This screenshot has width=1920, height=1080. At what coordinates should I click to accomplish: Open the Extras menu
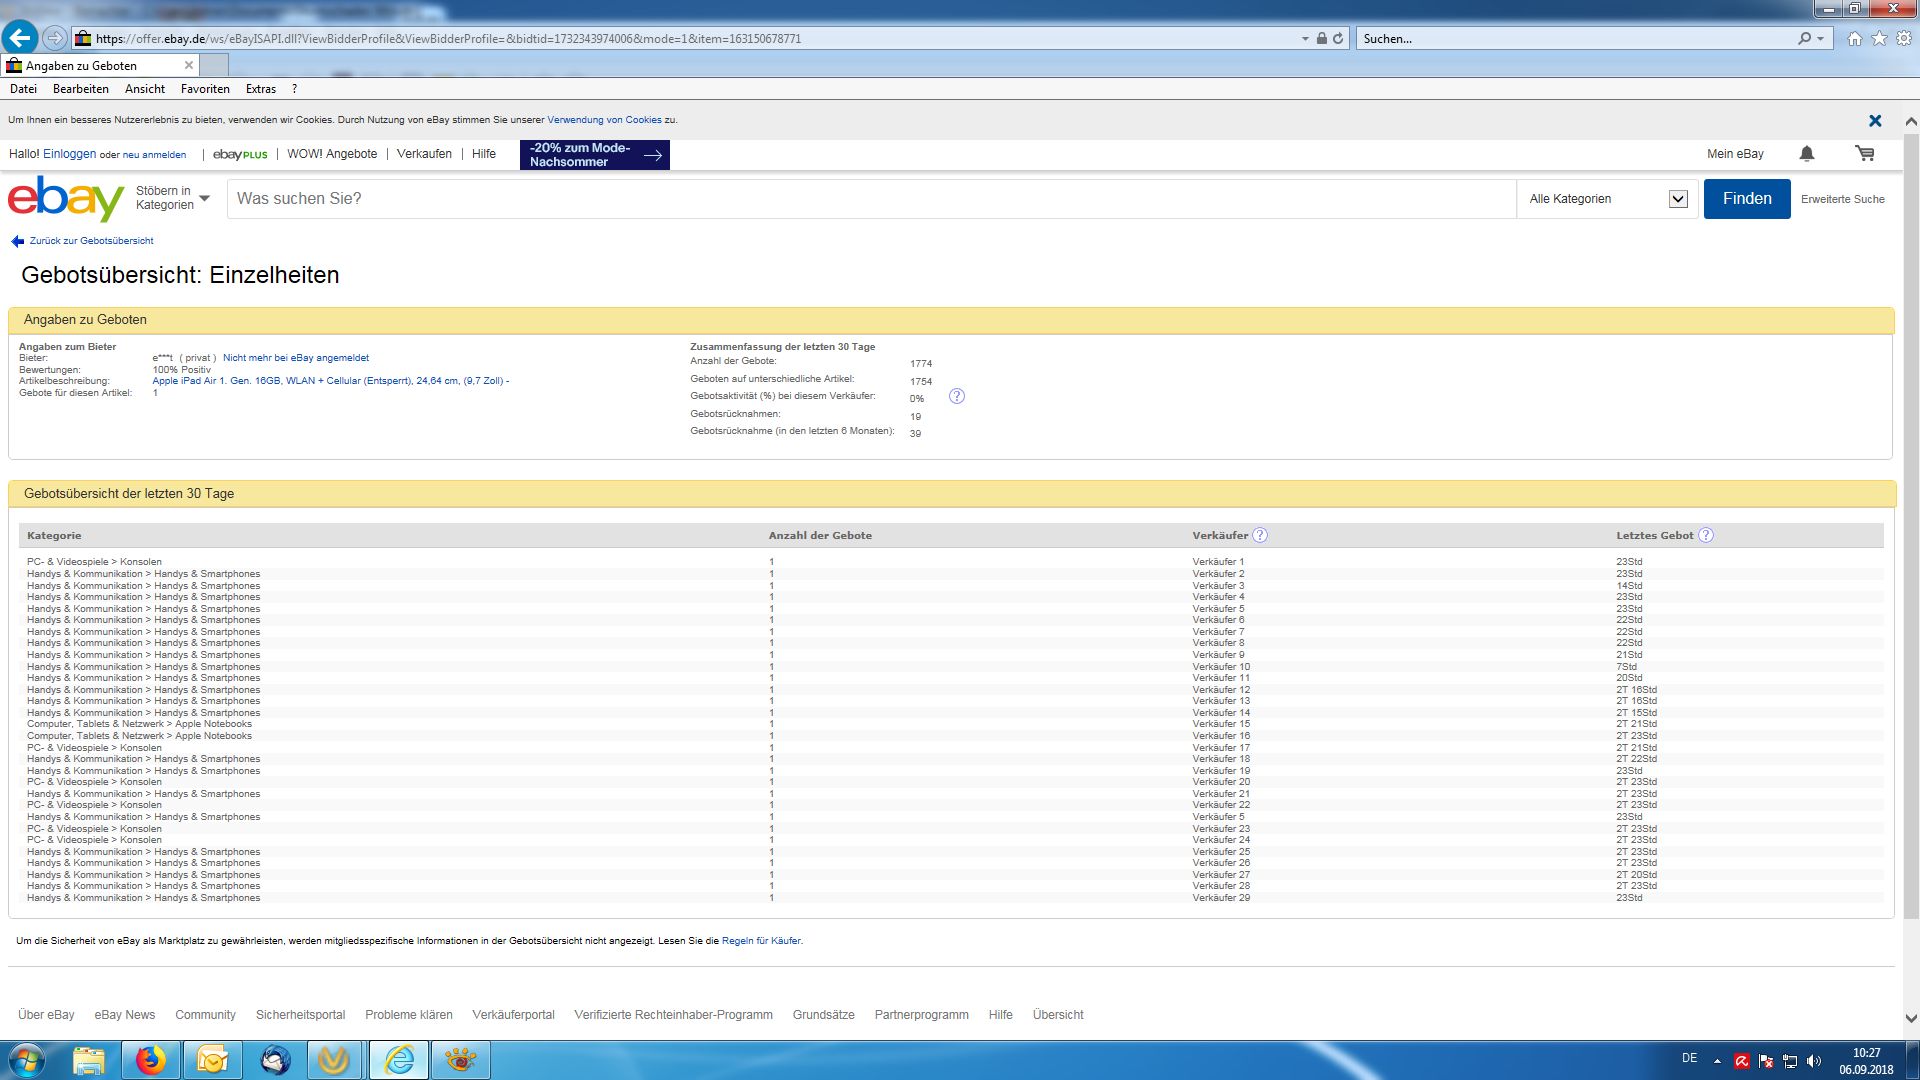(x=260, y=89)
